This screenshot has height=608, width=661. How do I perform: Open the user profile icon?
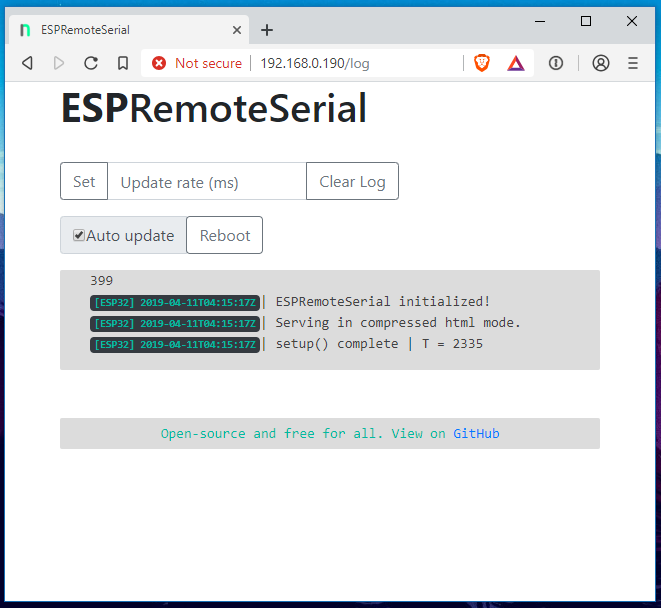(601, 63)
